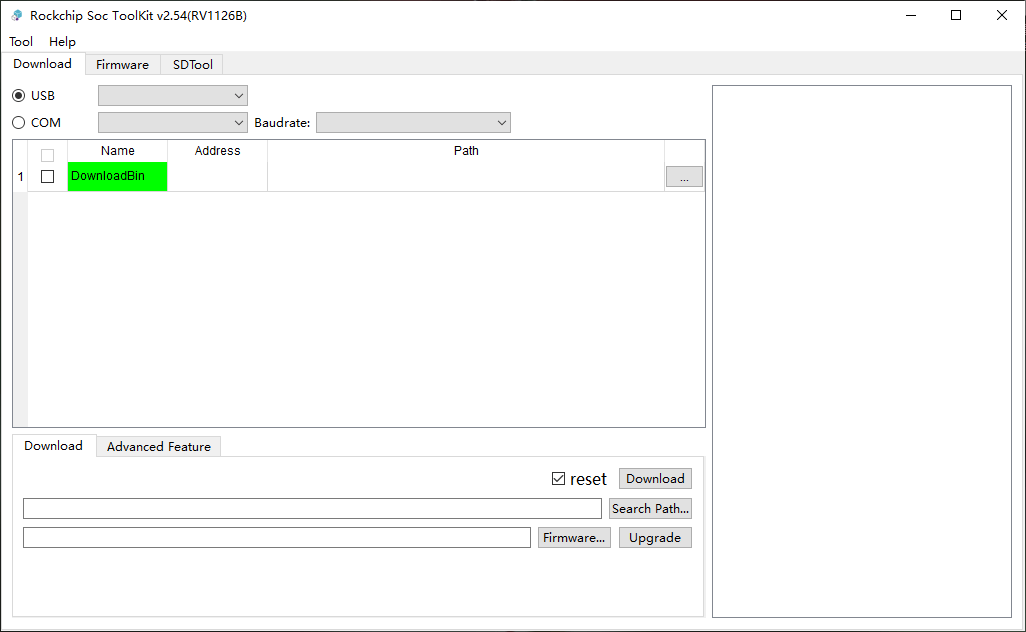Open the Tool menu
Viewport: 1026px width, 632px height.
[x=21, y=42]
